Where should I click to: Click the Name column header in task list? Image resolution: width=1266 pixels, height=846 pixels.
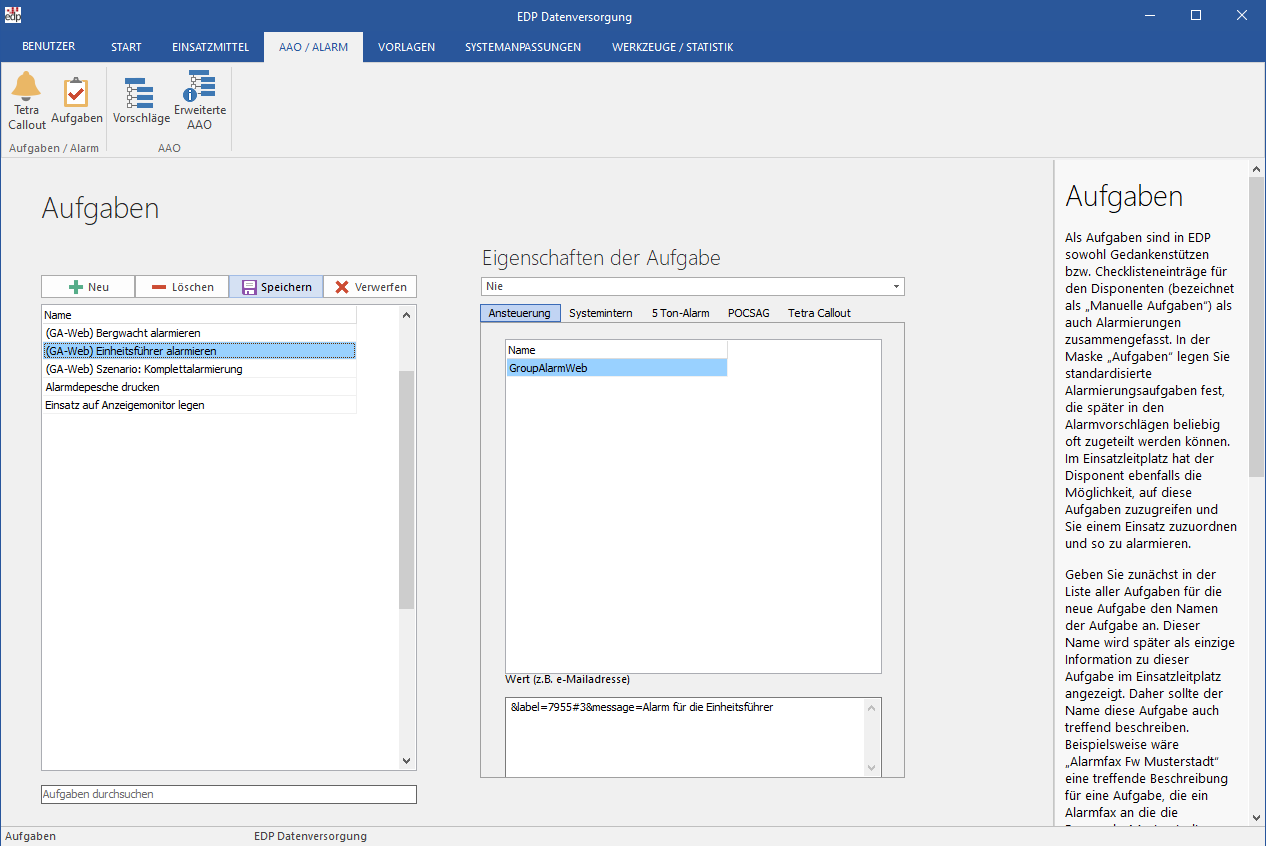pyautogui.click(x=199, y=315)
